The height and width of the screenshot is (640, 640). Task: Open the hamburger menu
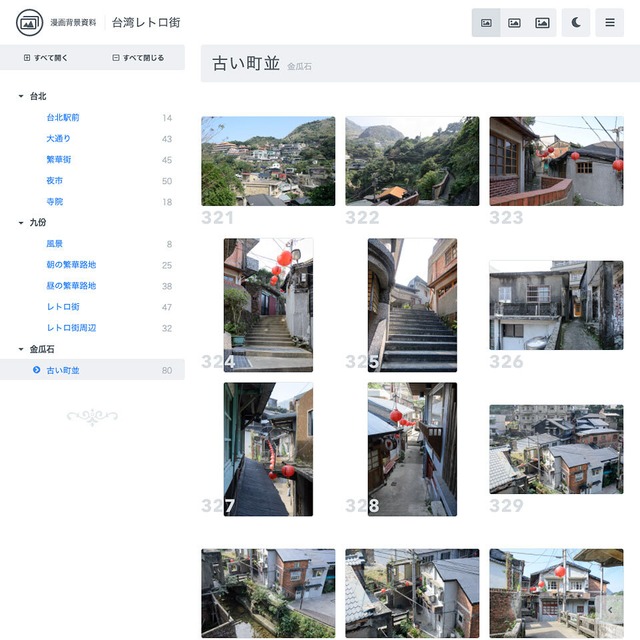click(610, 23)
